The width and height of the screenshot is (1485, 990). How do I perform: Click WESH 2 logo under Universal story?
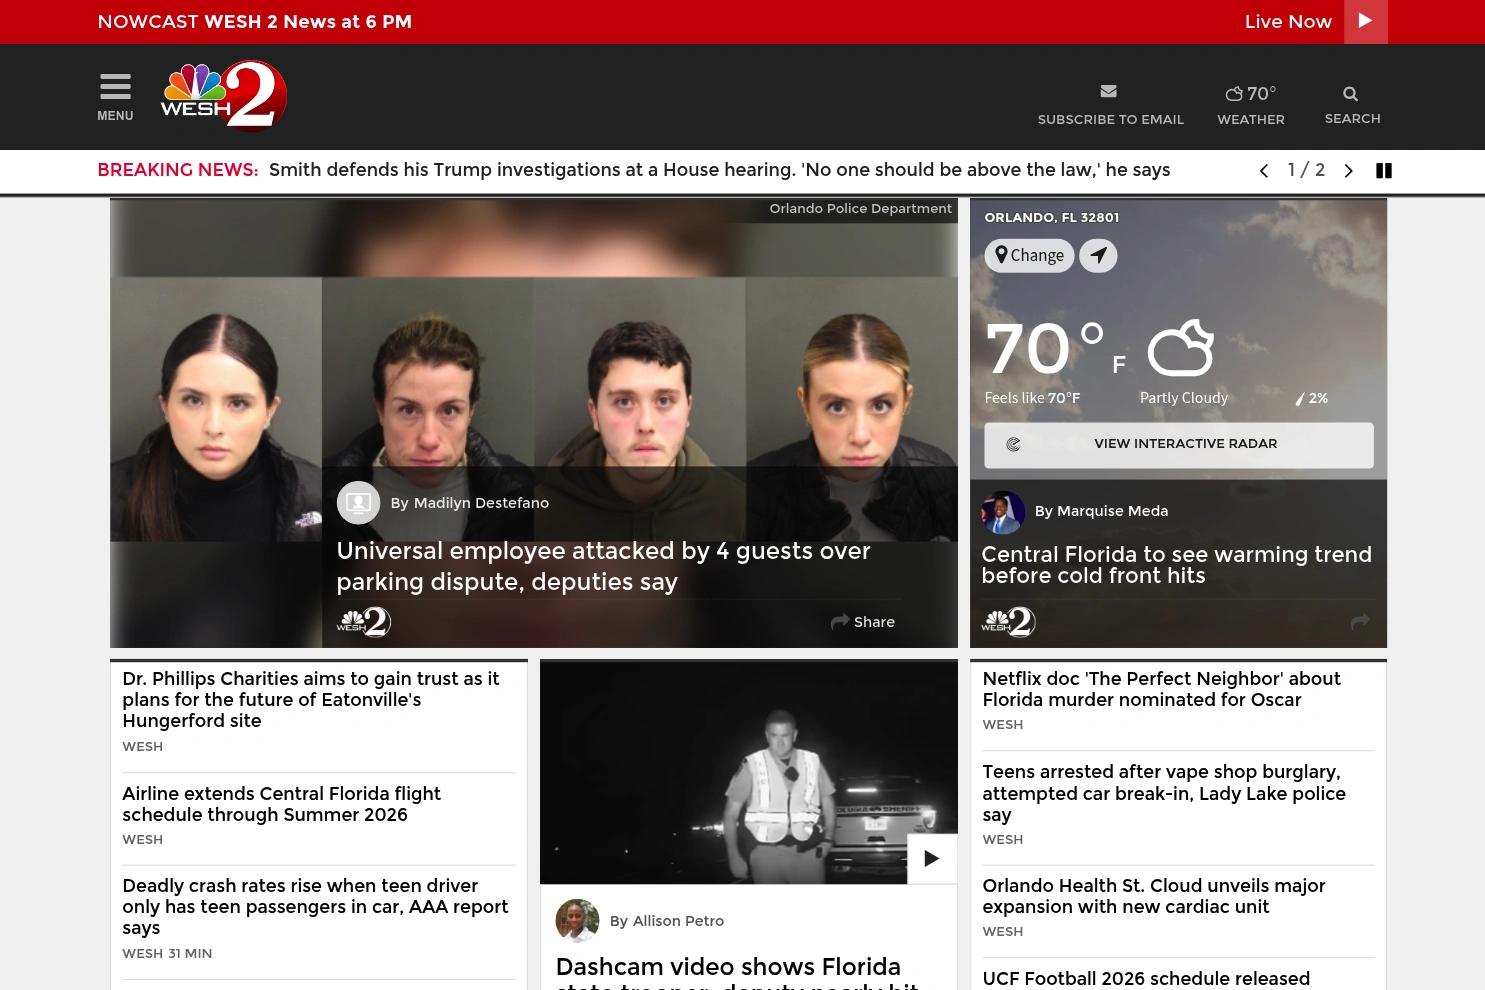pyautogui.click(x=364, y=622)
